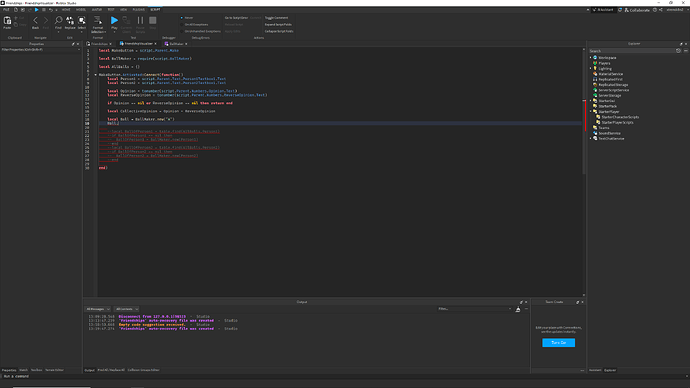Go Back in script navigation

(x=35, y=21)
